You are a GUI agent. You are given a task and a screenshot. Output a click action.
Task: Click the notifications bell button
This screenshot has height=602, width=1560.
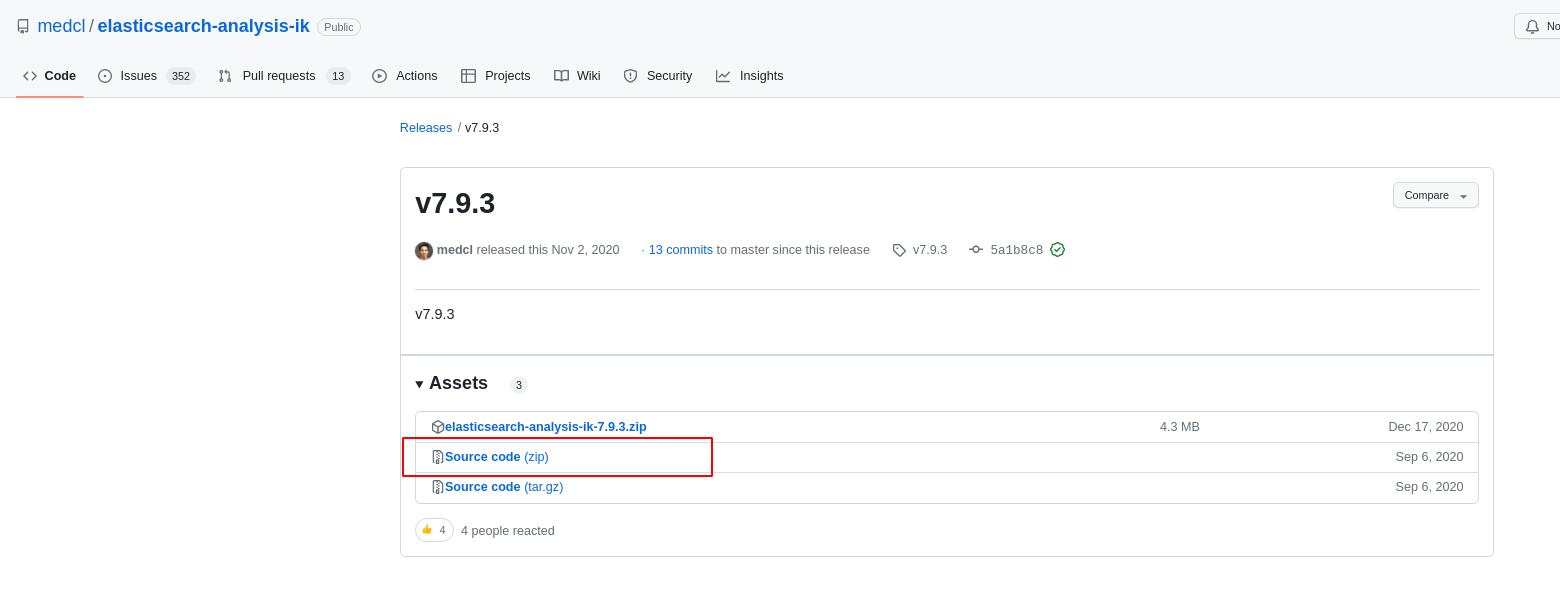tap(1537, 26)
